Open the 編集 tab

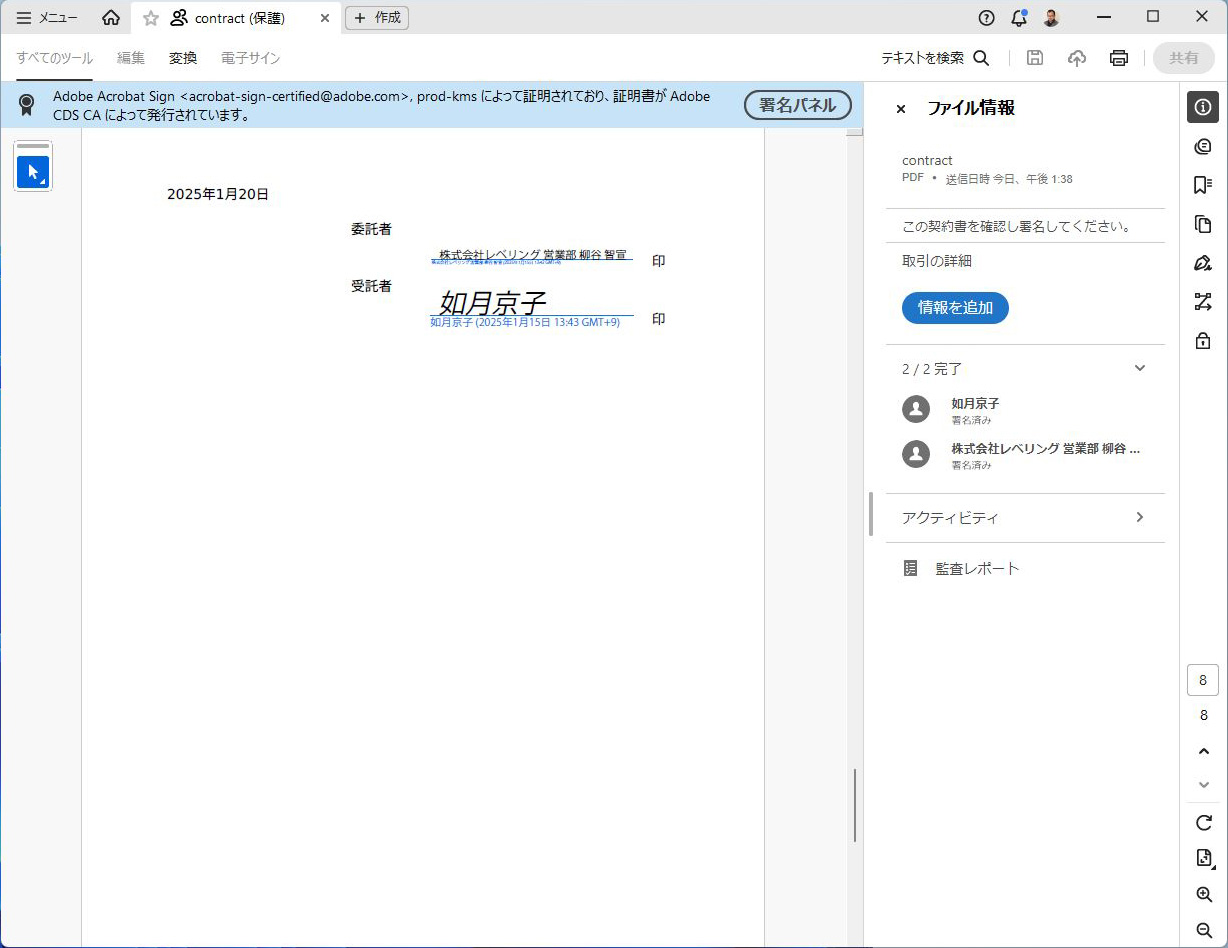pyautogui.click(x=131, y=58)
